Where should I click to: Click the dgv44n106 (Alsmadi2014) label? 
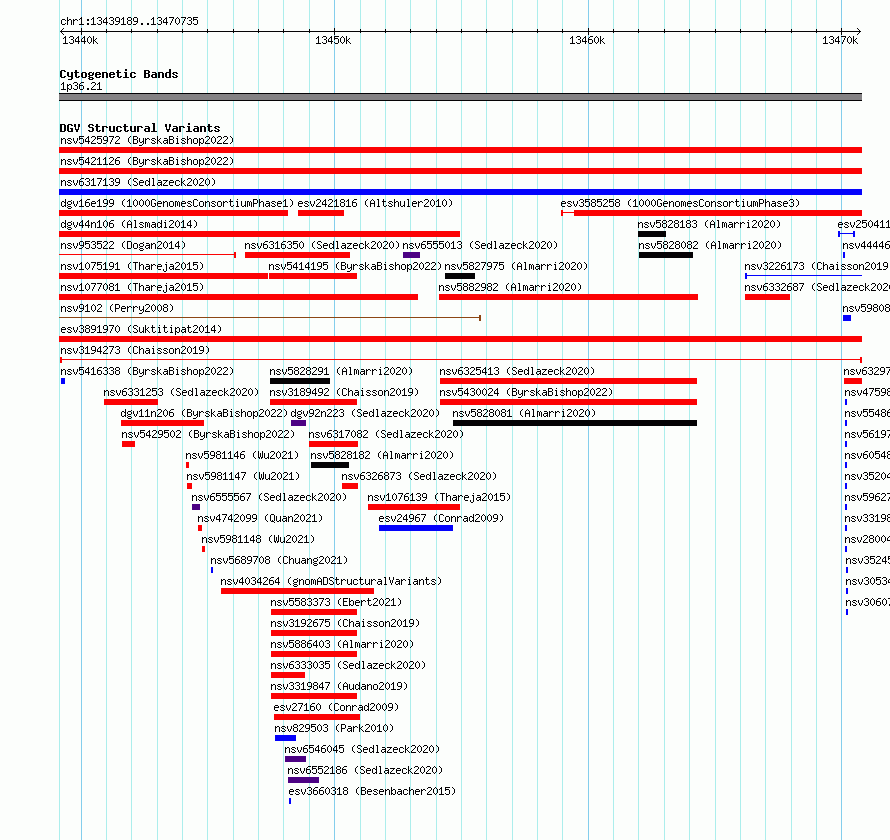pos(129,224)
